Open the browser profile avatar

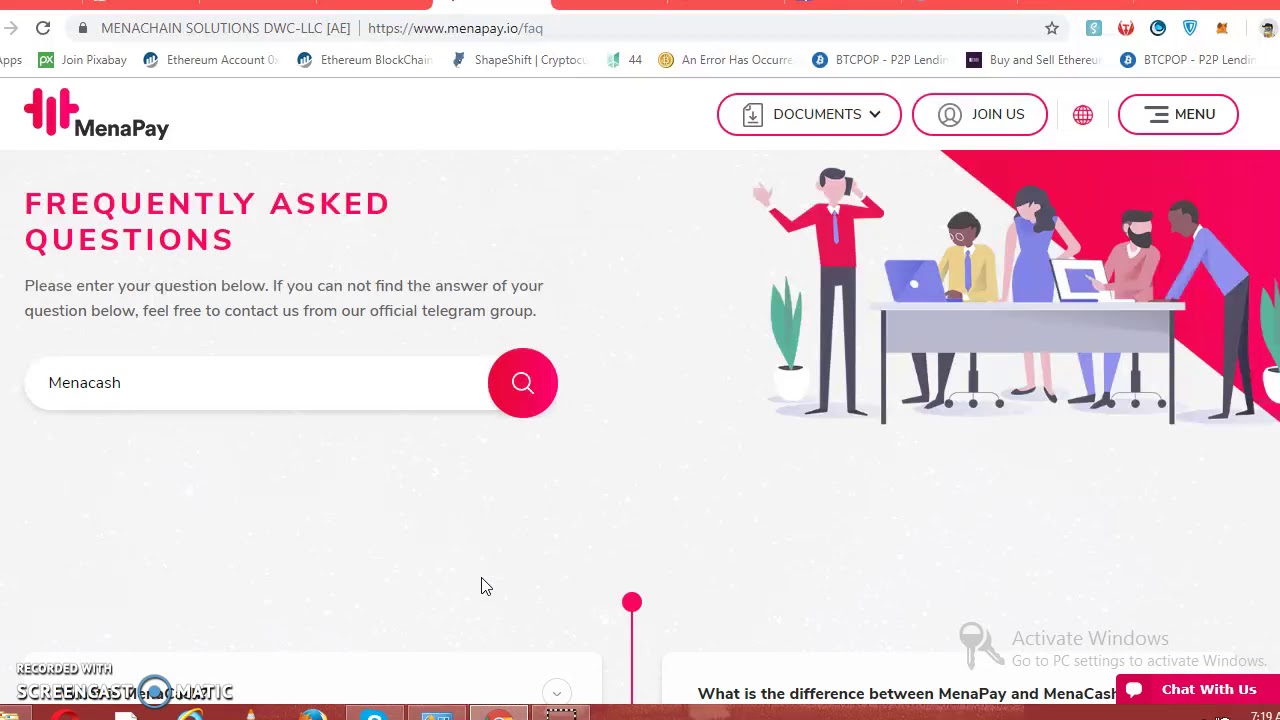pyautogui.click(x=1268, y=29)
